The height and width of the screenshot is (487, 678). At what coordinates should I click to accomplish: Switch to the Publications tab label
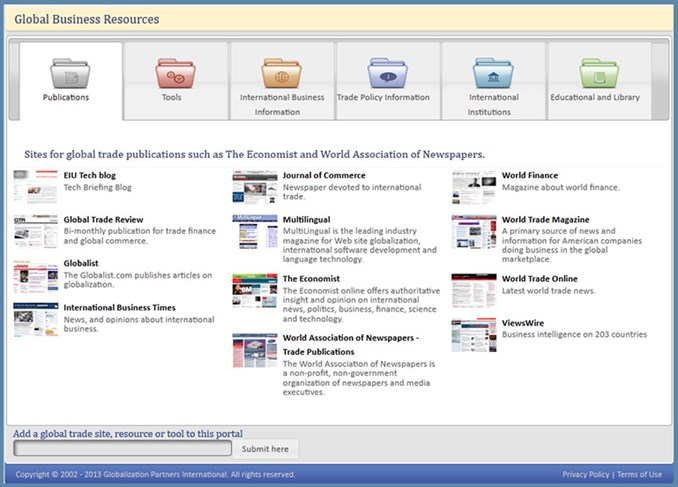[66, 97]
